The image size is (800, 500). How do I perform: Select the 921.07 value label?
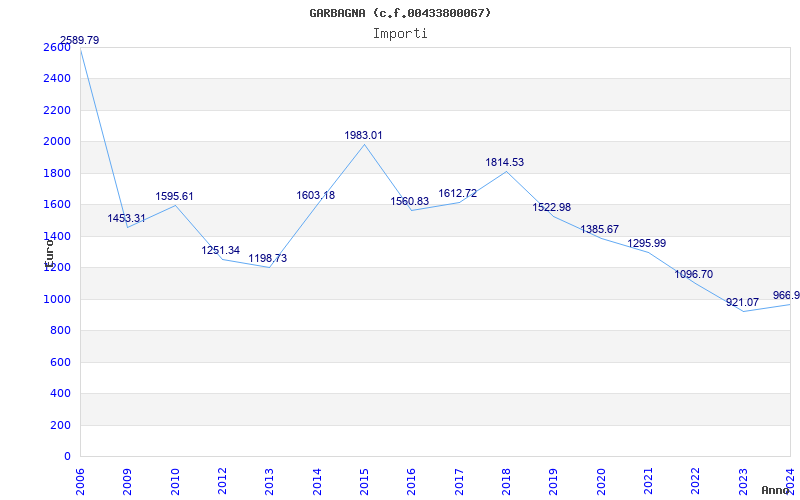742,303
